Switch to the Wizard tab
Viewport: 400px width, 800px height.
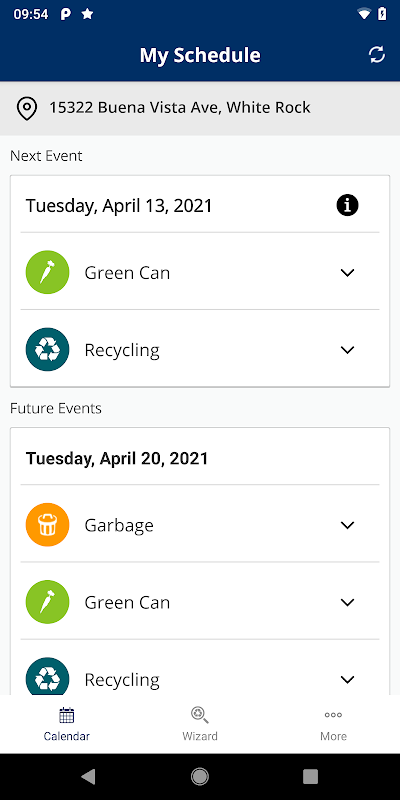pyautogui.click(x=200, y=724)
